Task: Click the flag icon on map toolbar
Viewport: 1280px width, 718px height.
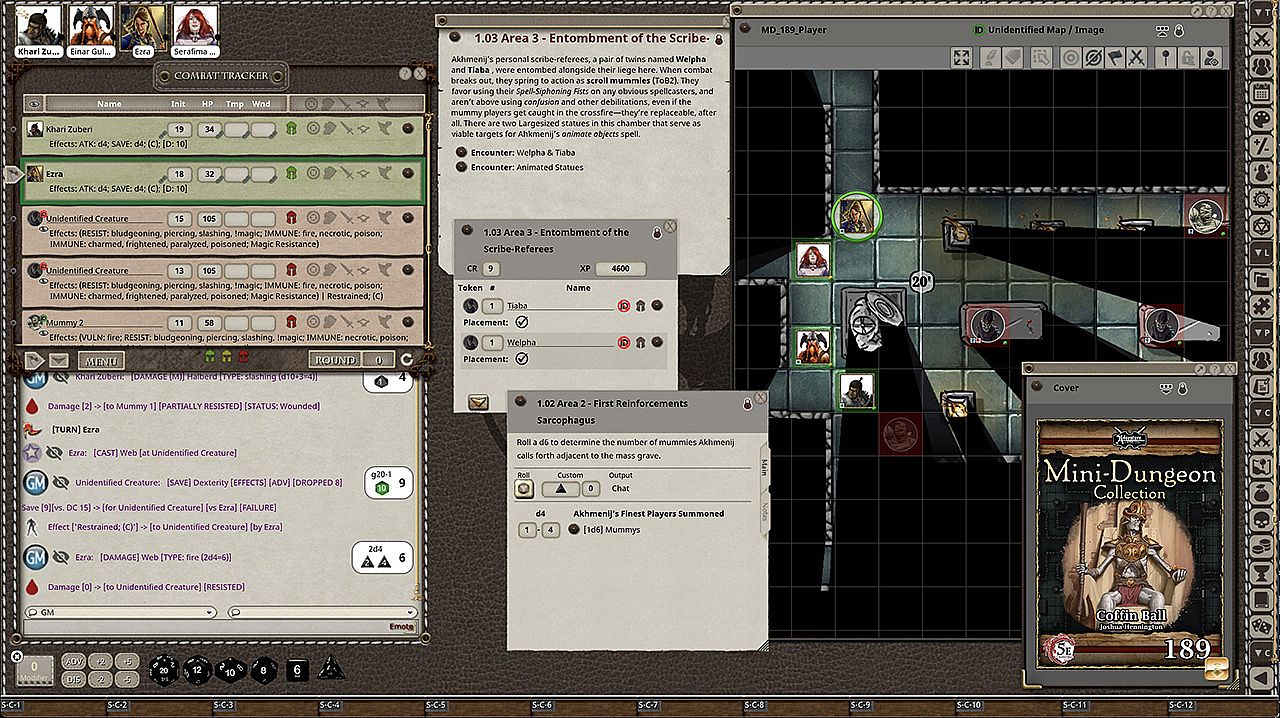Action: [x=1115, y=59]
